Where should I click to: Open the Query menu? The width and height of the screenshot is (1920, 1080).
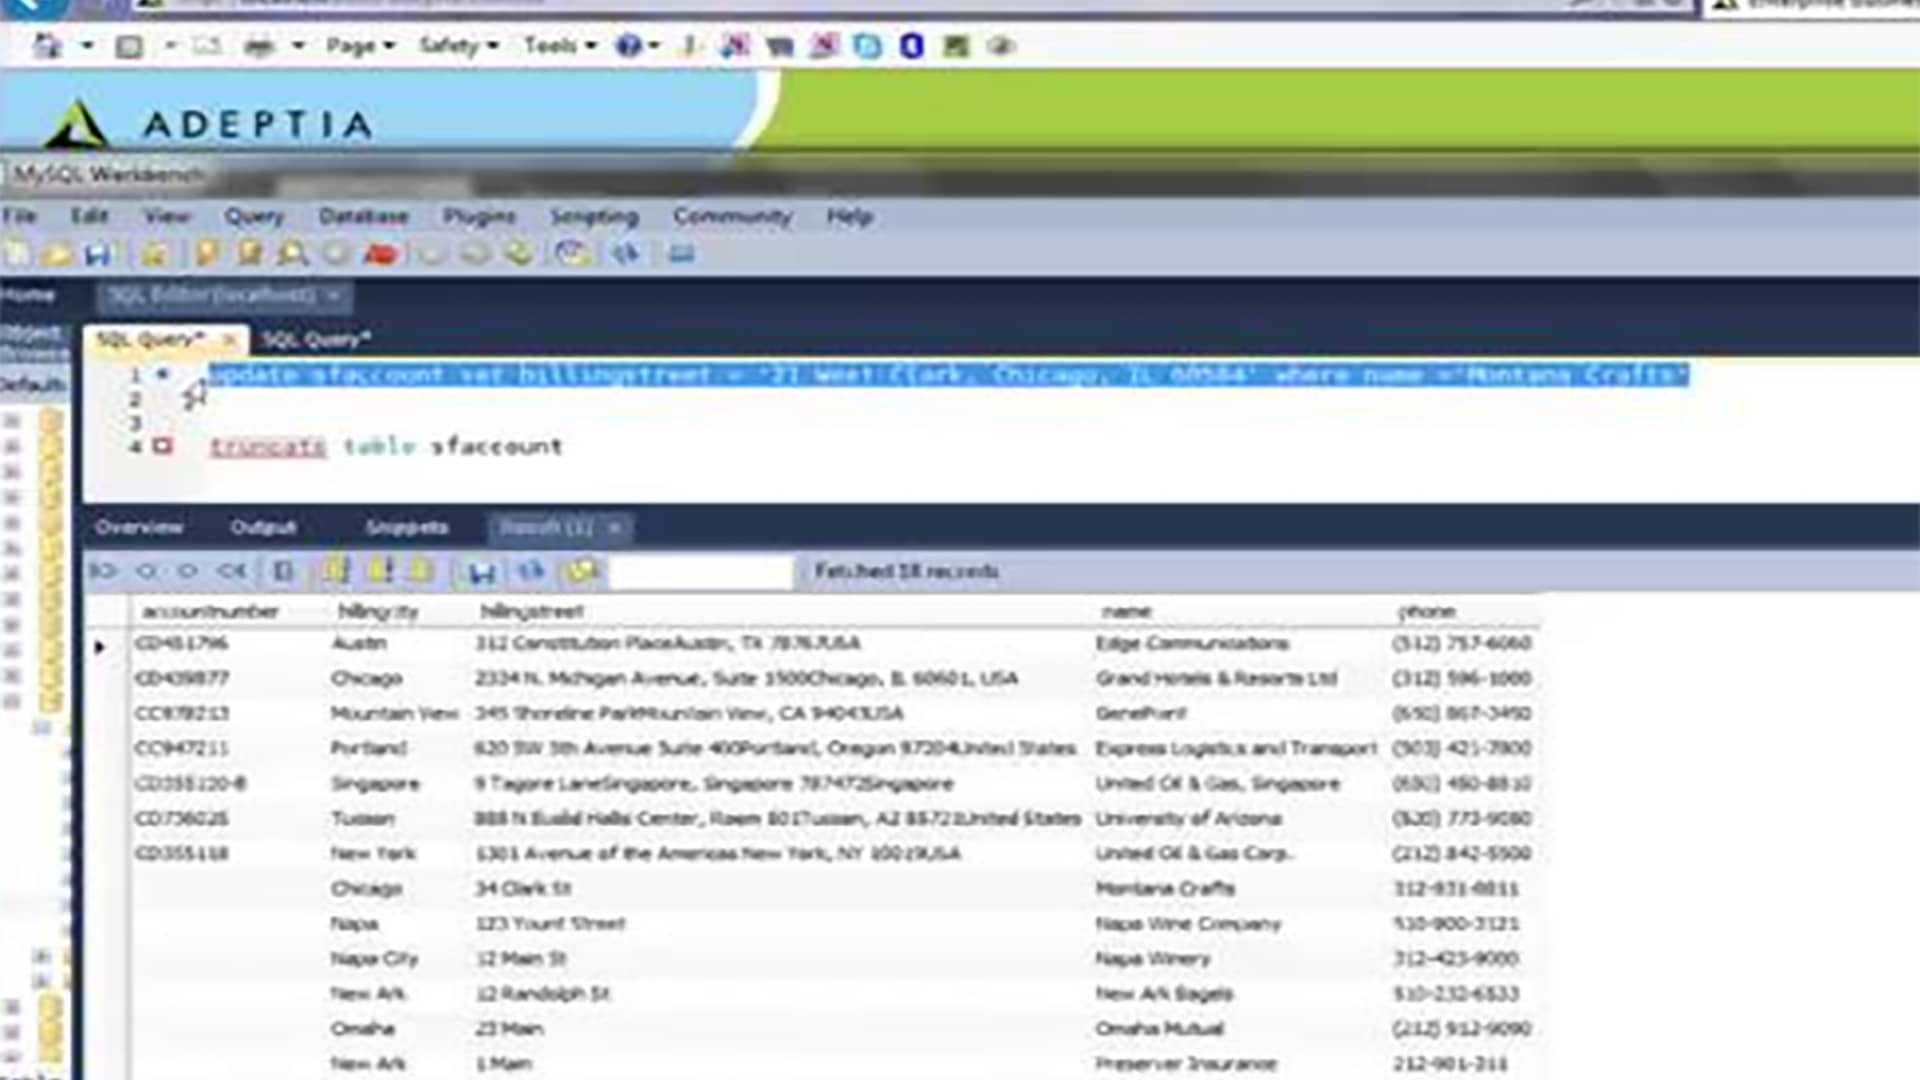254,216
